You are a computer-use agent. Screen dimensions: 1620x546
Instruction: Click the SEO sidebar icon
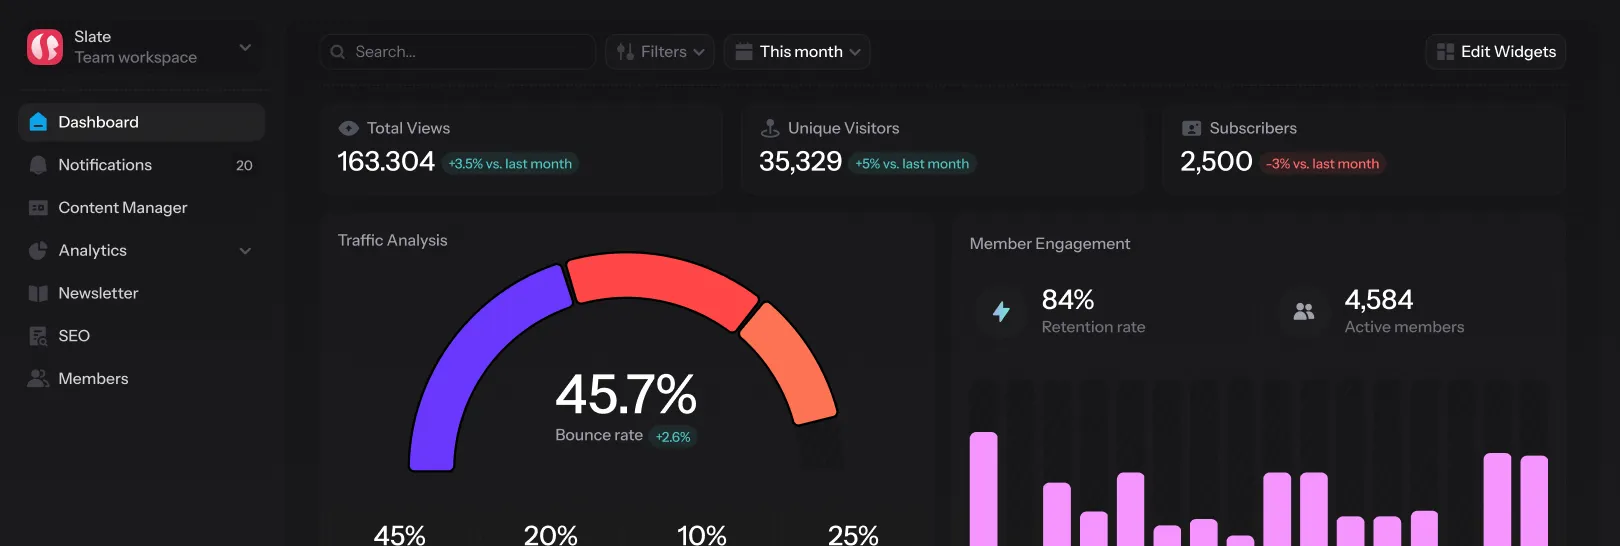[38, 336]
